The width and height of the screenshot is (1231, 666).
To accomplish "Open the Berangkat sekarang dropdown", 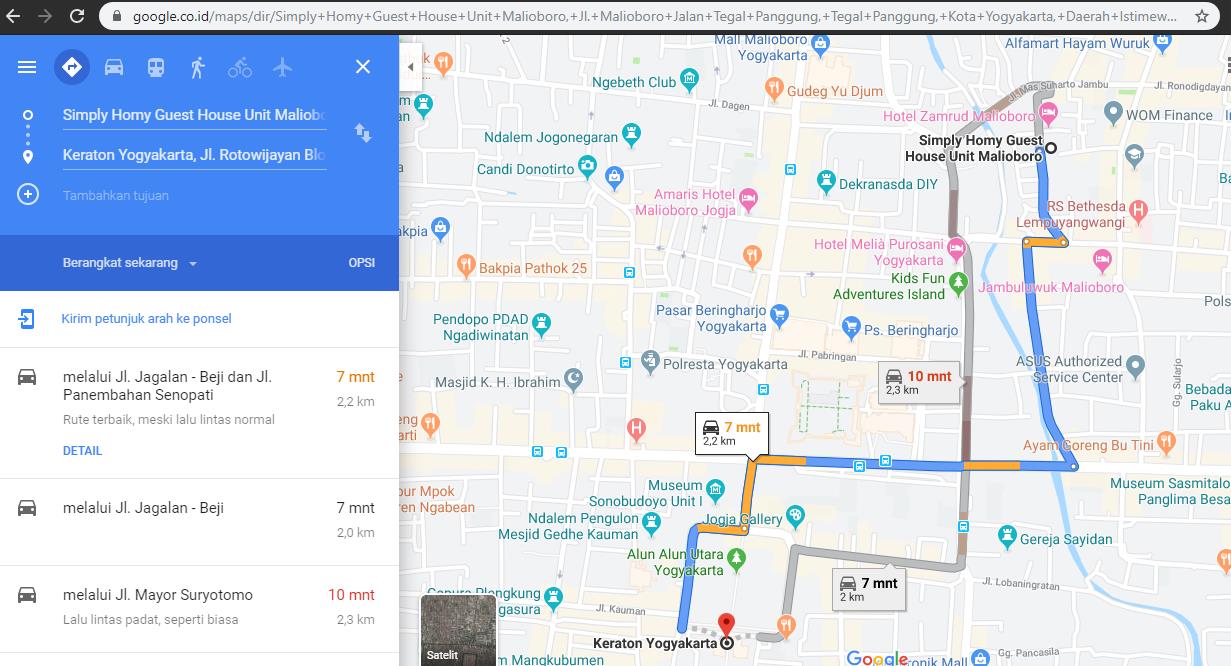I will click(130, 263).
